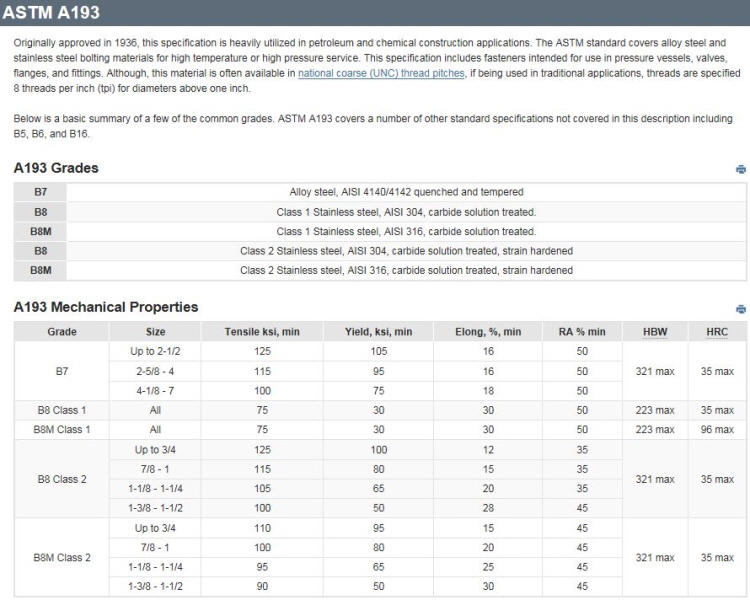Click '35 max' HRC for B7
Screen dimensions: 750x600
pyautogui.click(x=717, y=371)
